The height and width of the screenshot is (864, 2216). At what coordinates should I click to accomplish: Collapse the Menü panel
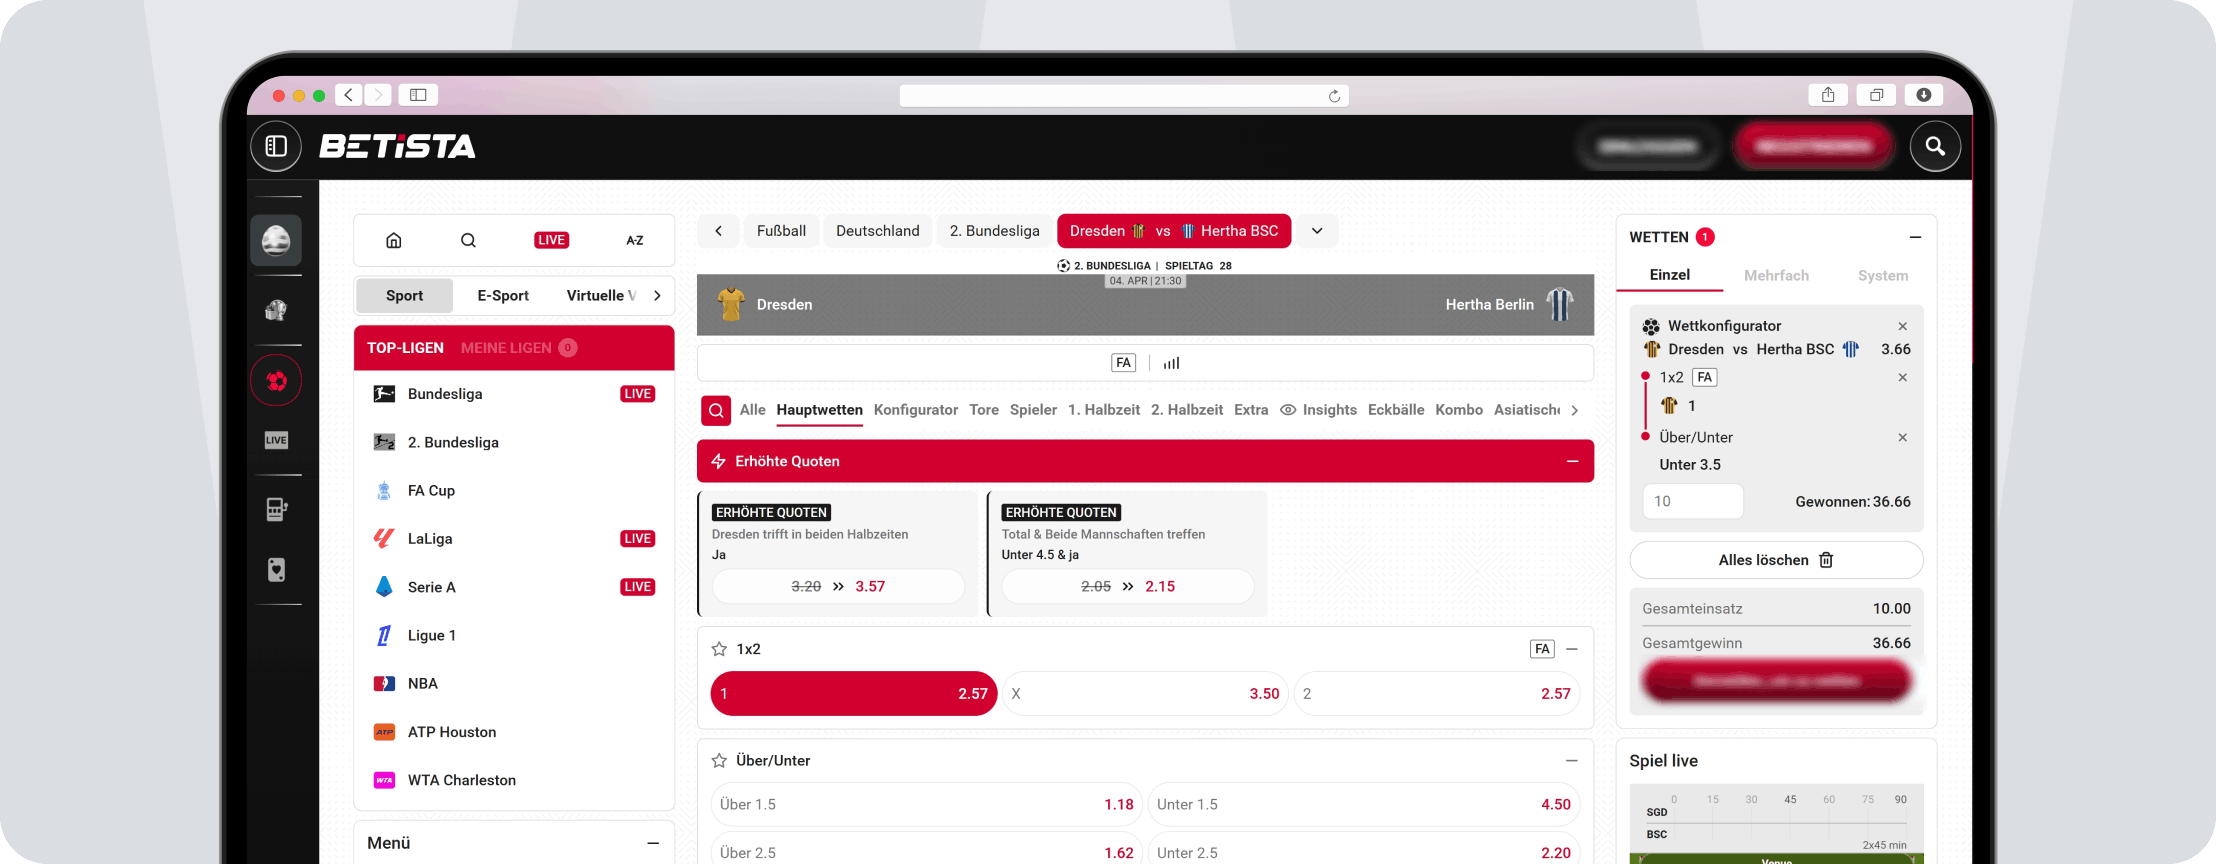click(653, 843)
